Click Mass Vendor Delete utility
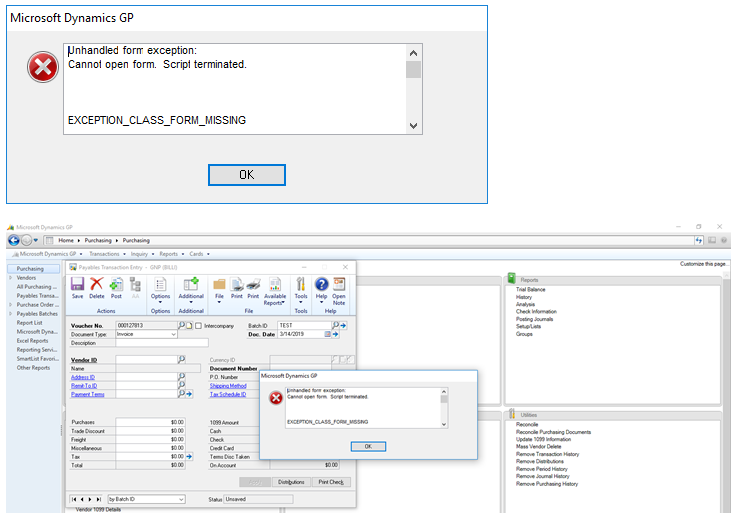Image resolution: width=738 pixels, height=520 pixels. [x=538, y=446]
